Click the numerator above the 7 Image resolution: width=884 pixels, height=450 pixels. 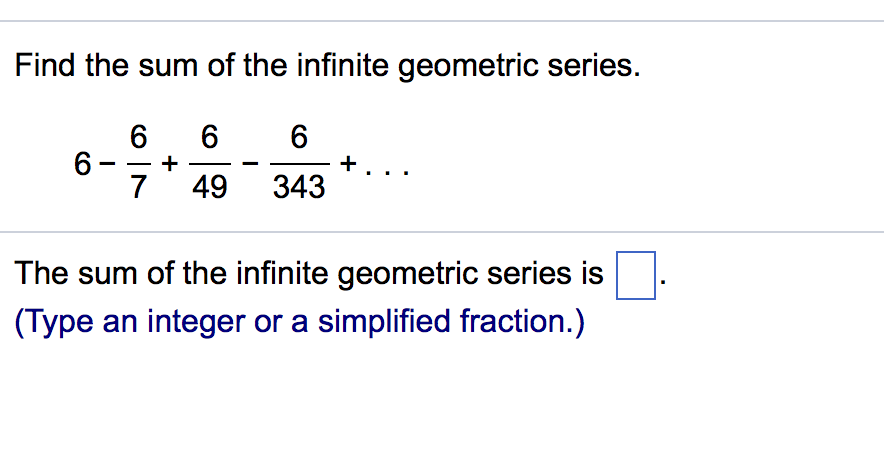138,136
